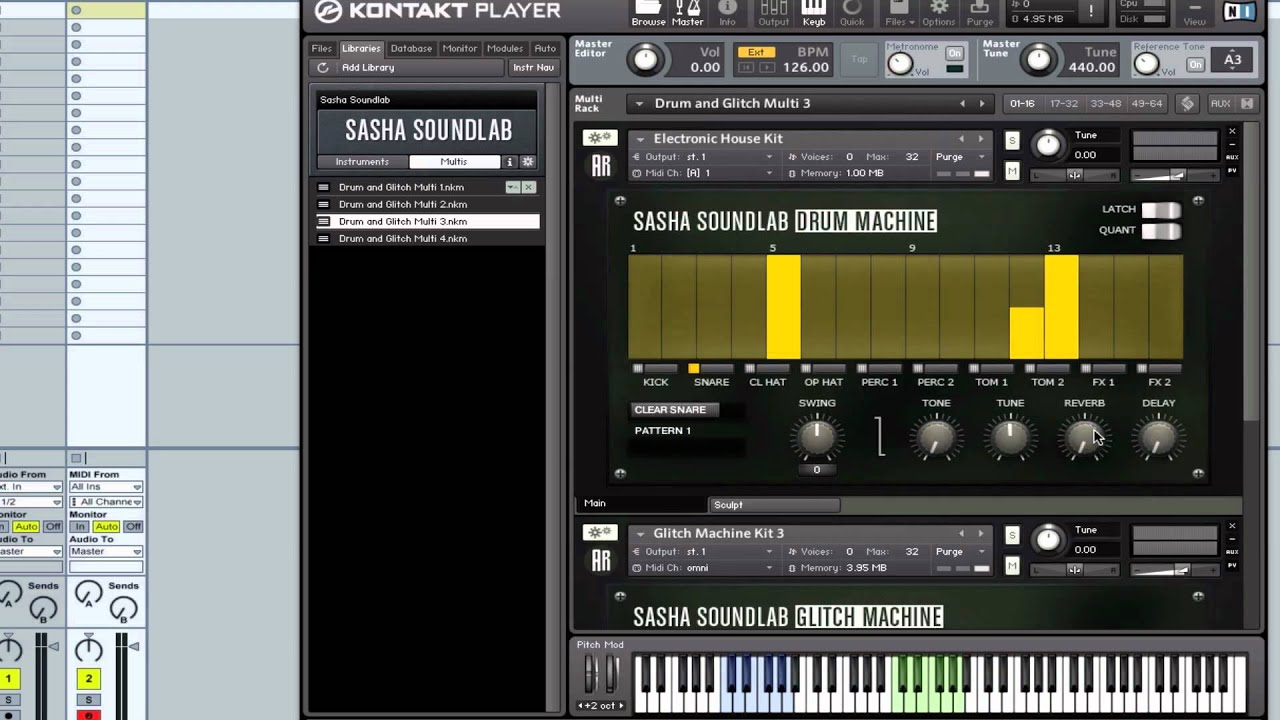Mute the Electronic House Kit
Screen dimensions: 1280x720
(1012, 171)
